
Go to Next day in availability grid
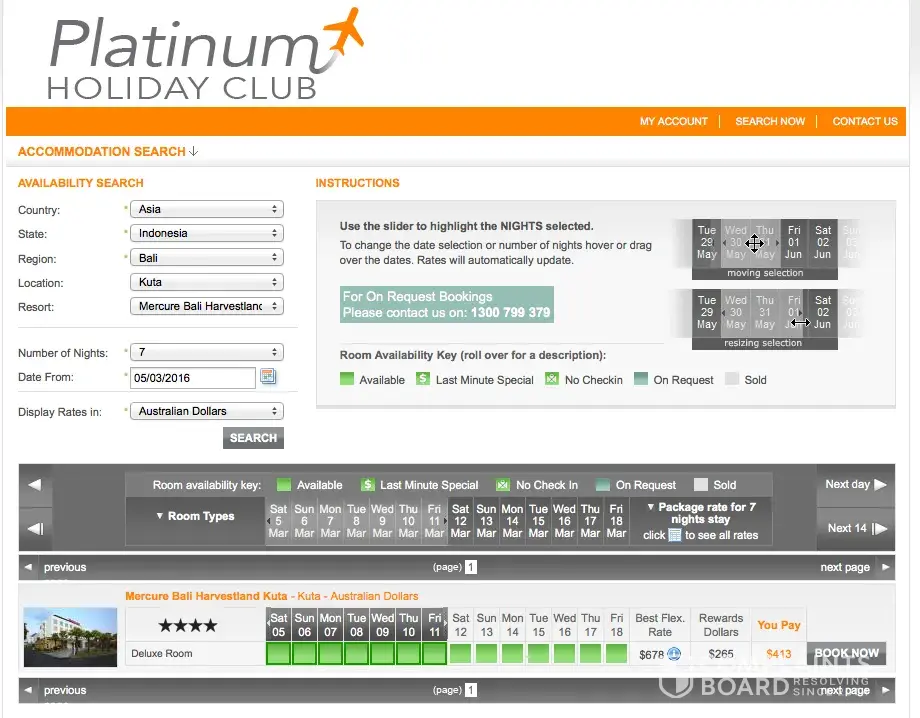(855, 485)
